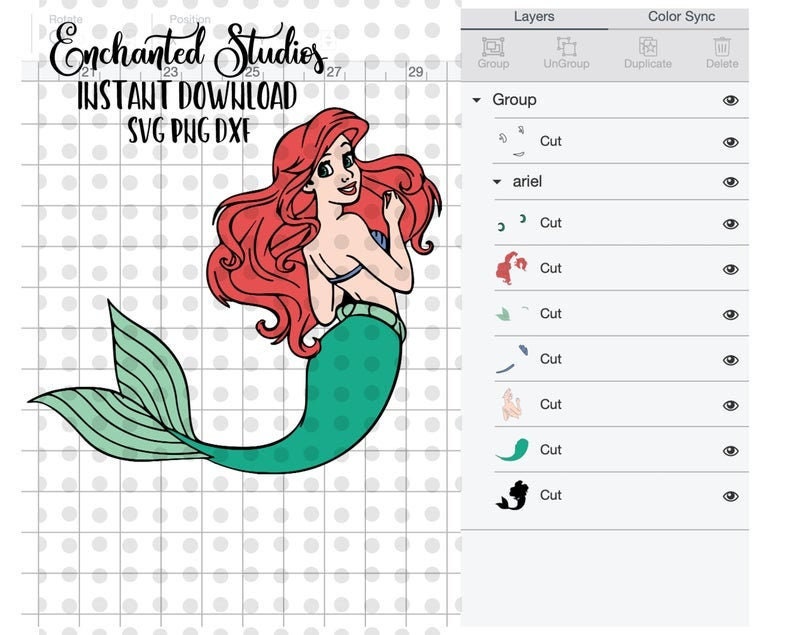Hide the top Group layer
The image size is (794, 635).
click(x=730, y=100)
